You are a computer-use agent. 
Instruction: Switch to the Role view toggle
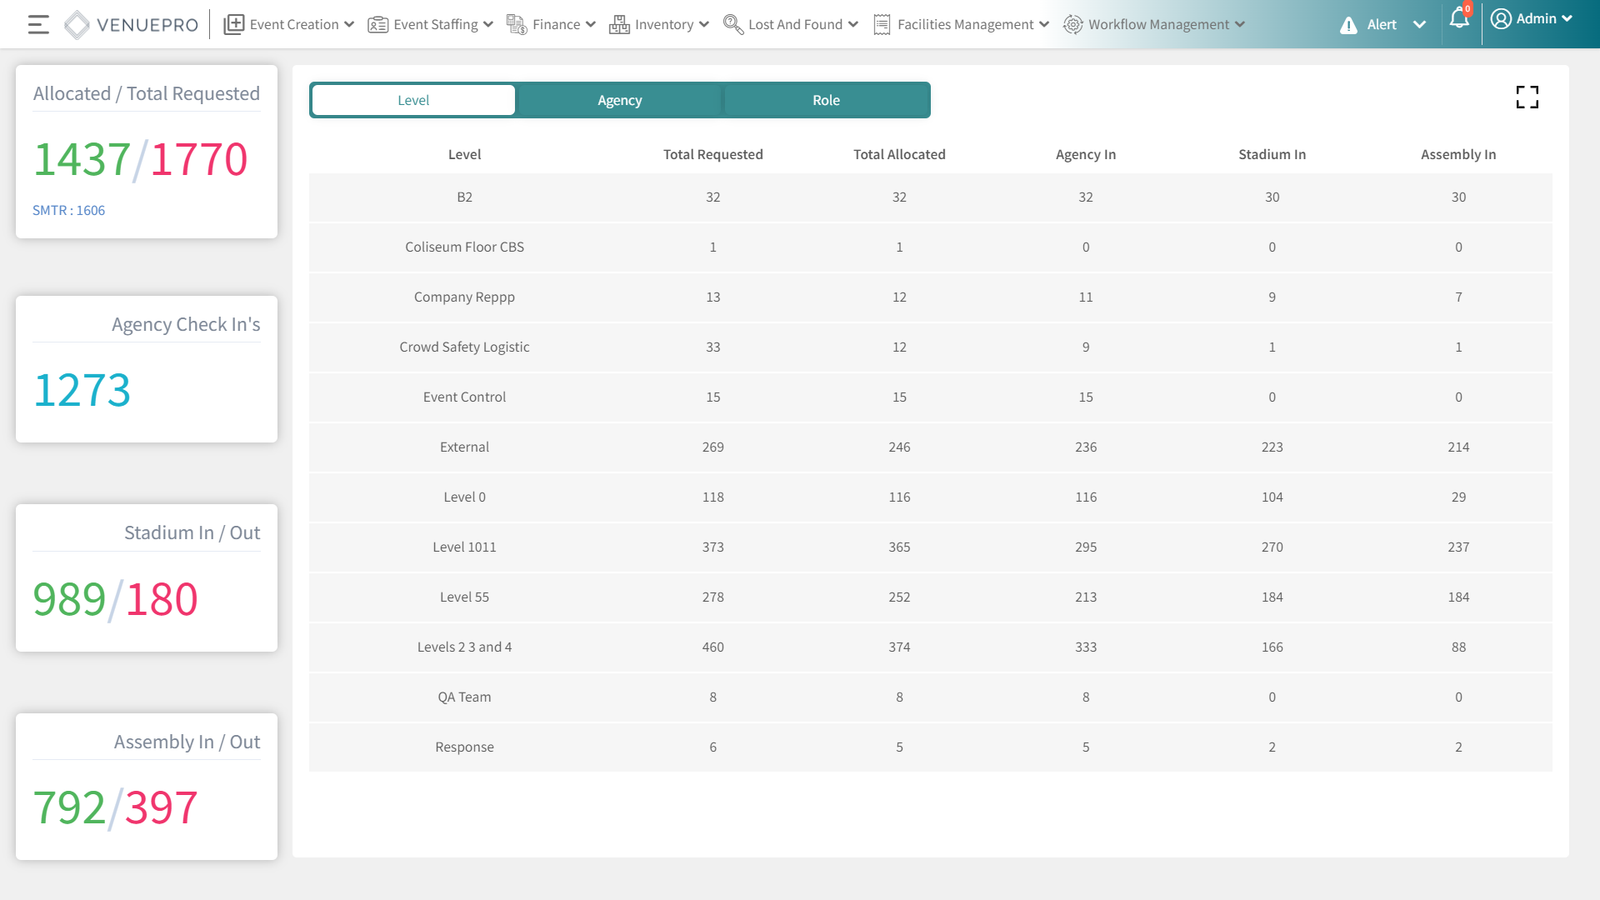826,100
